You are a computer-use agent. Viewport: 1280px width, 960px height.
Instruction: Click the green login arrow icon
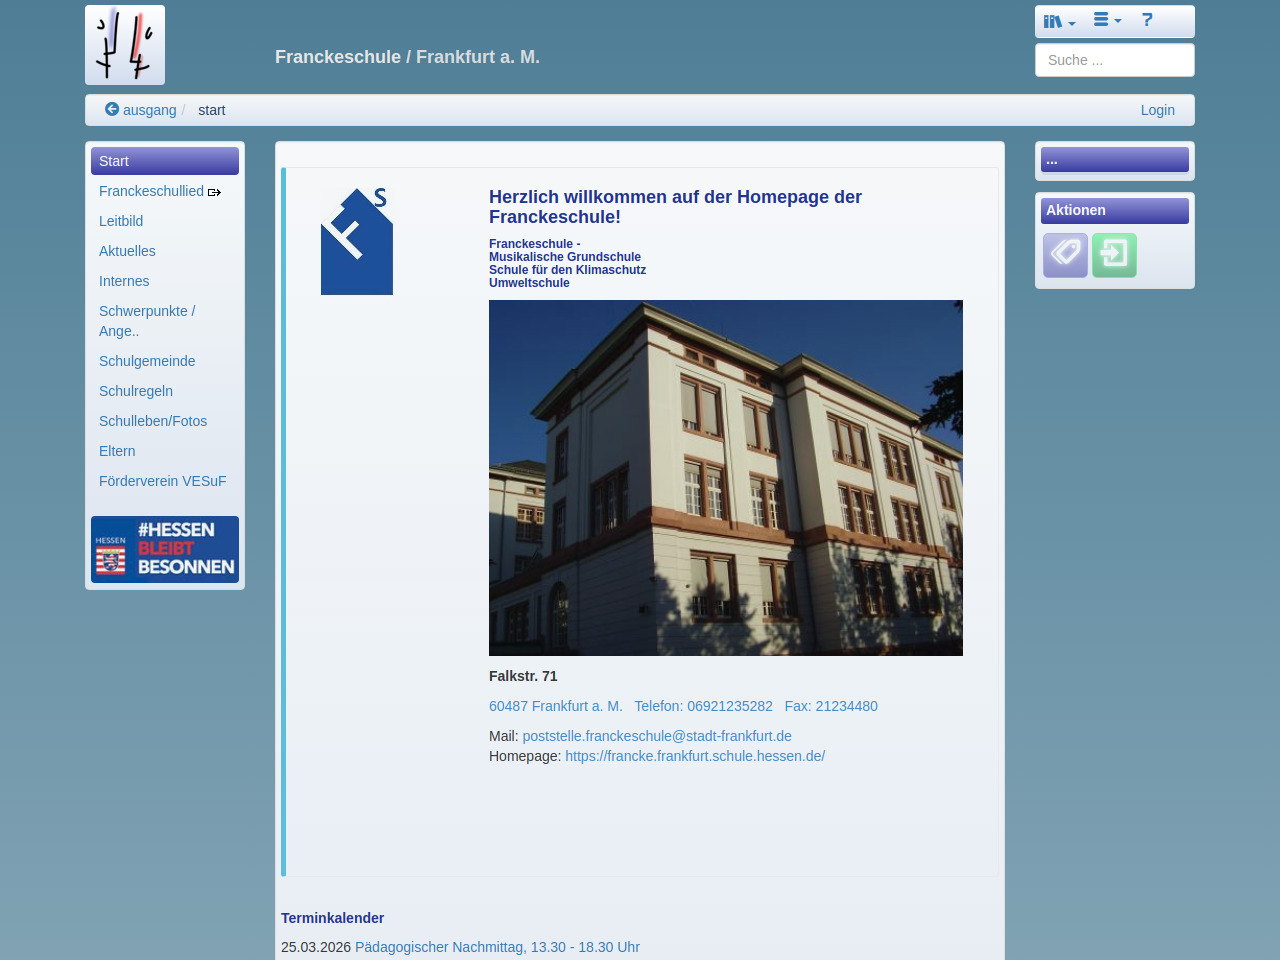click(1114, 255)
